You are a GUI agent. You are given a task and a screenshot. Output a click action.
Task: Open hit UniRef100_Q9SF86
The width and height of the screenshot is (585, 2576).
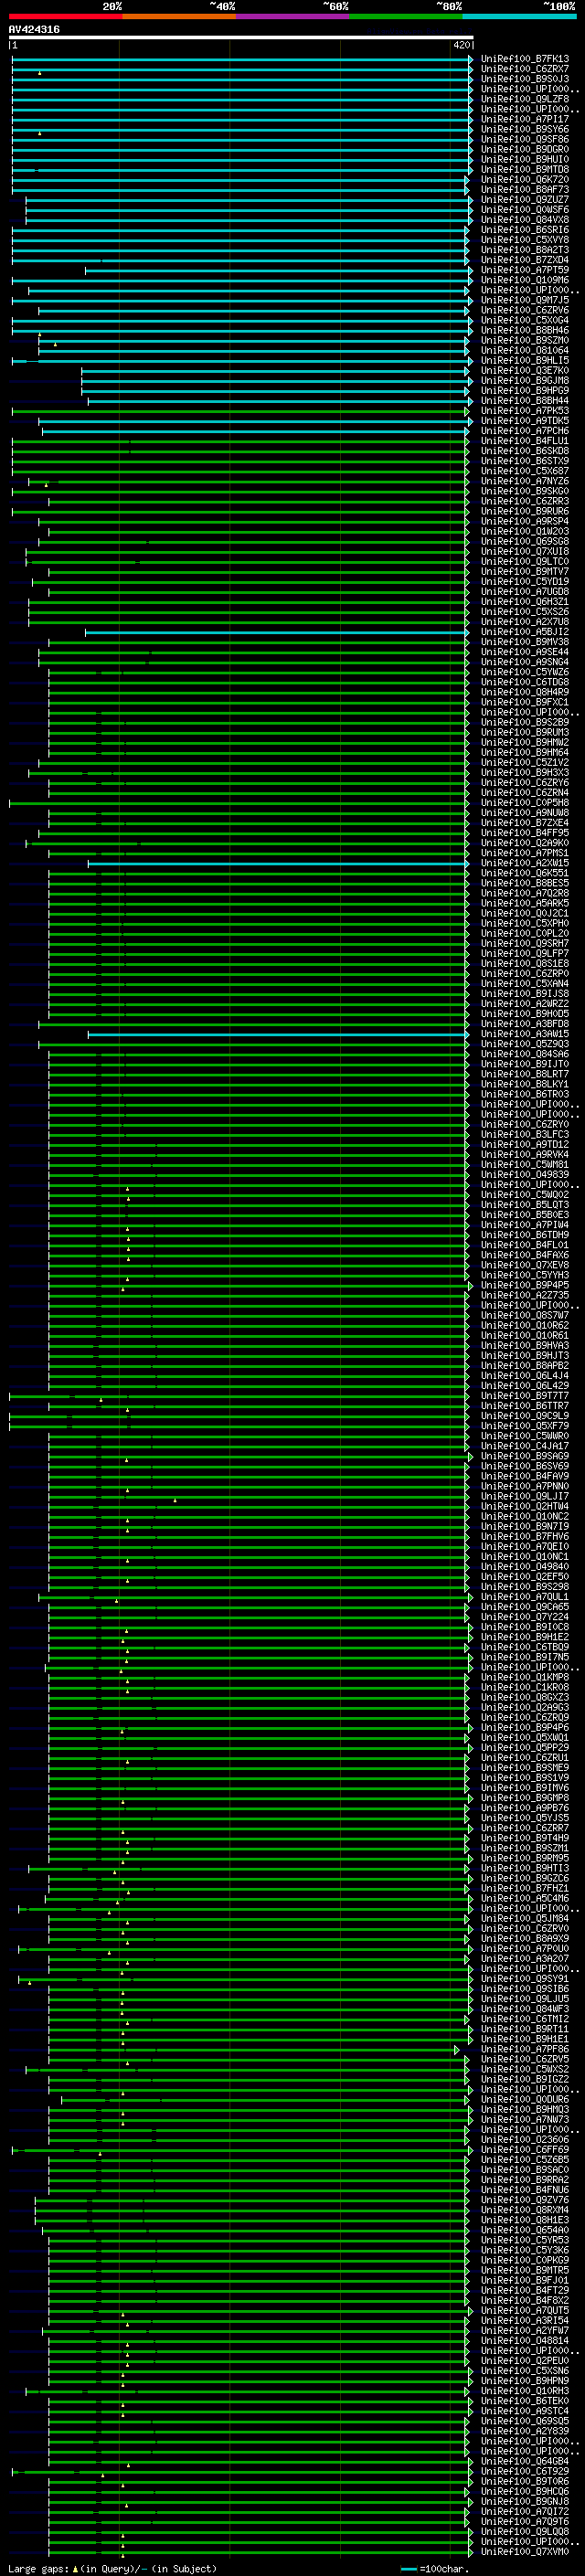(525, 139)
